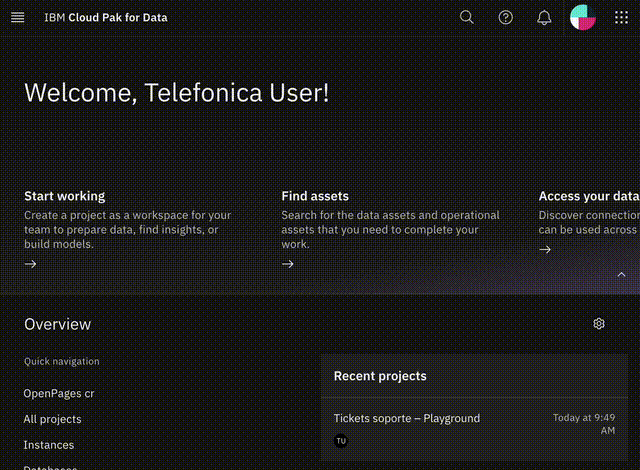This screenshot has height=470, width=640.
Task: Click the Overview heading
Action: point(58,324)
